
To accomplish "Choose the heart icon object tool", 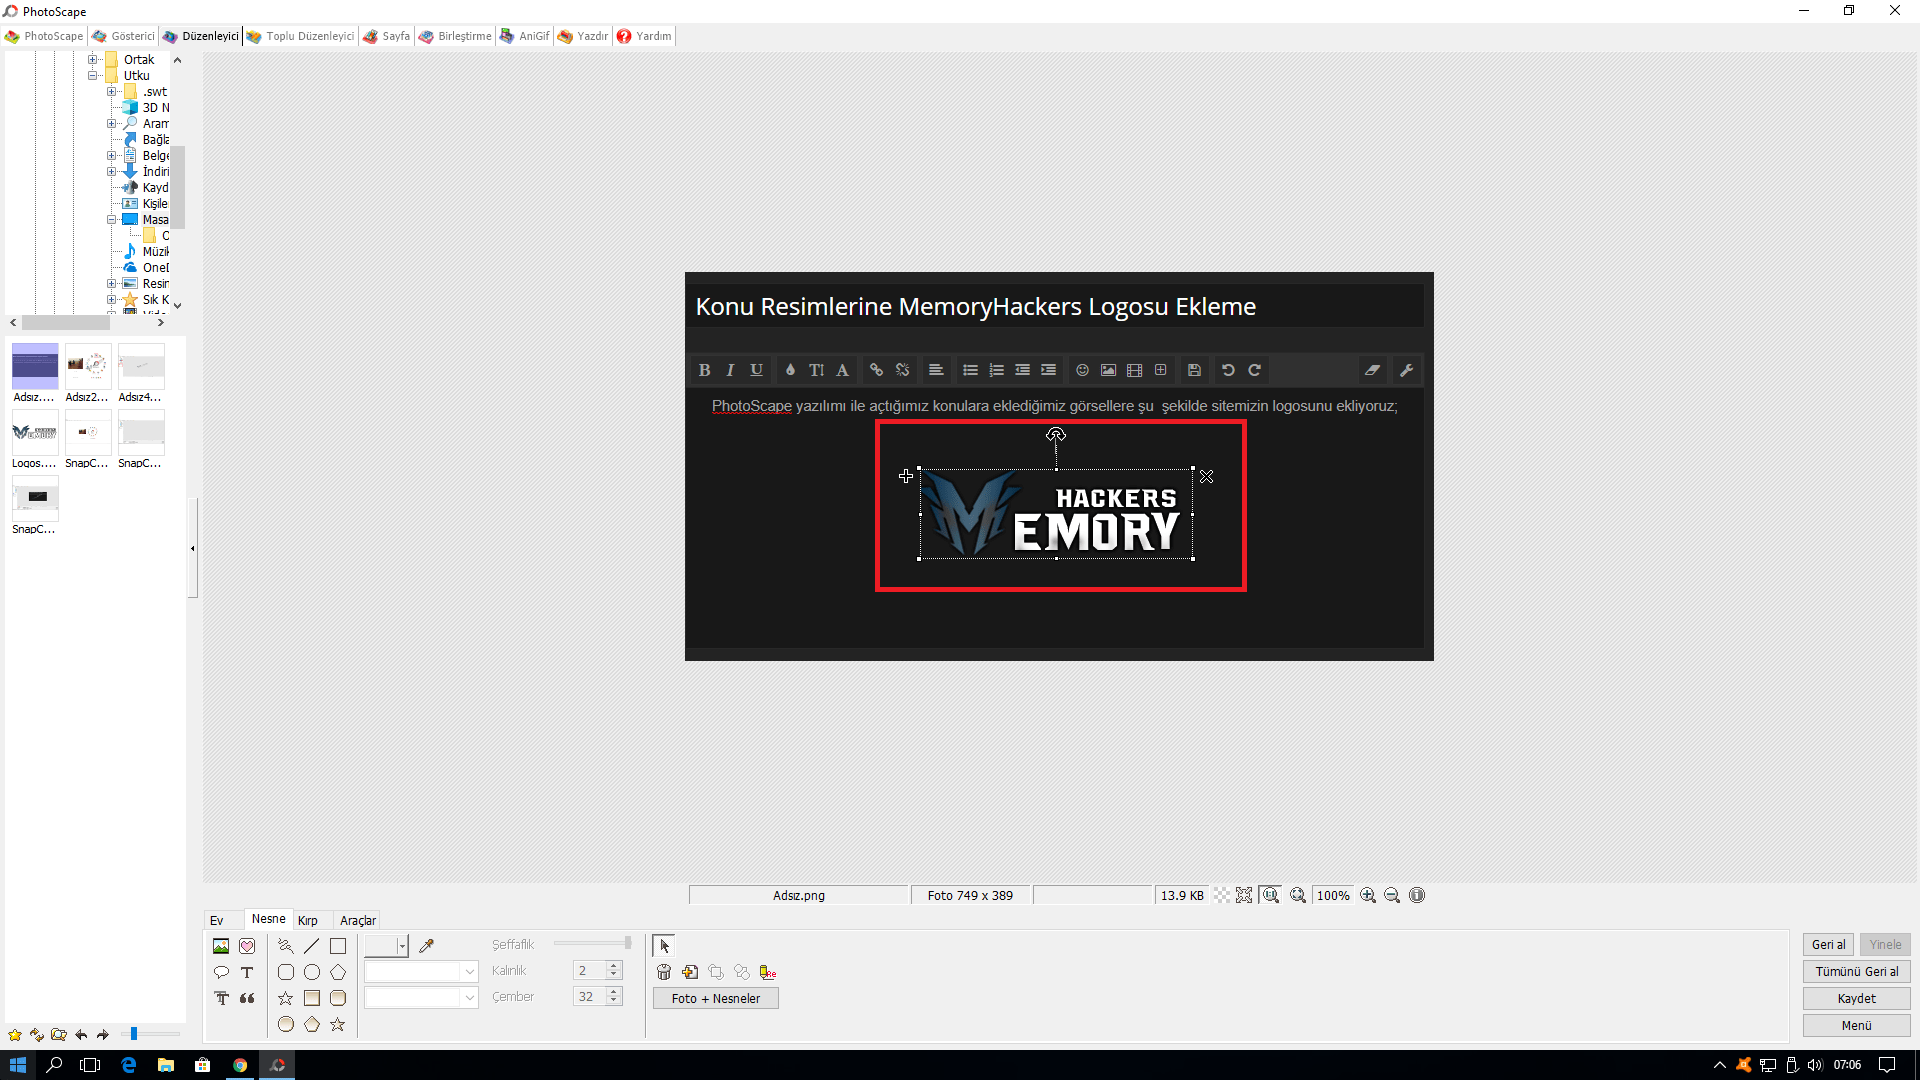I will pyautogui.click(x=247, y=946).
